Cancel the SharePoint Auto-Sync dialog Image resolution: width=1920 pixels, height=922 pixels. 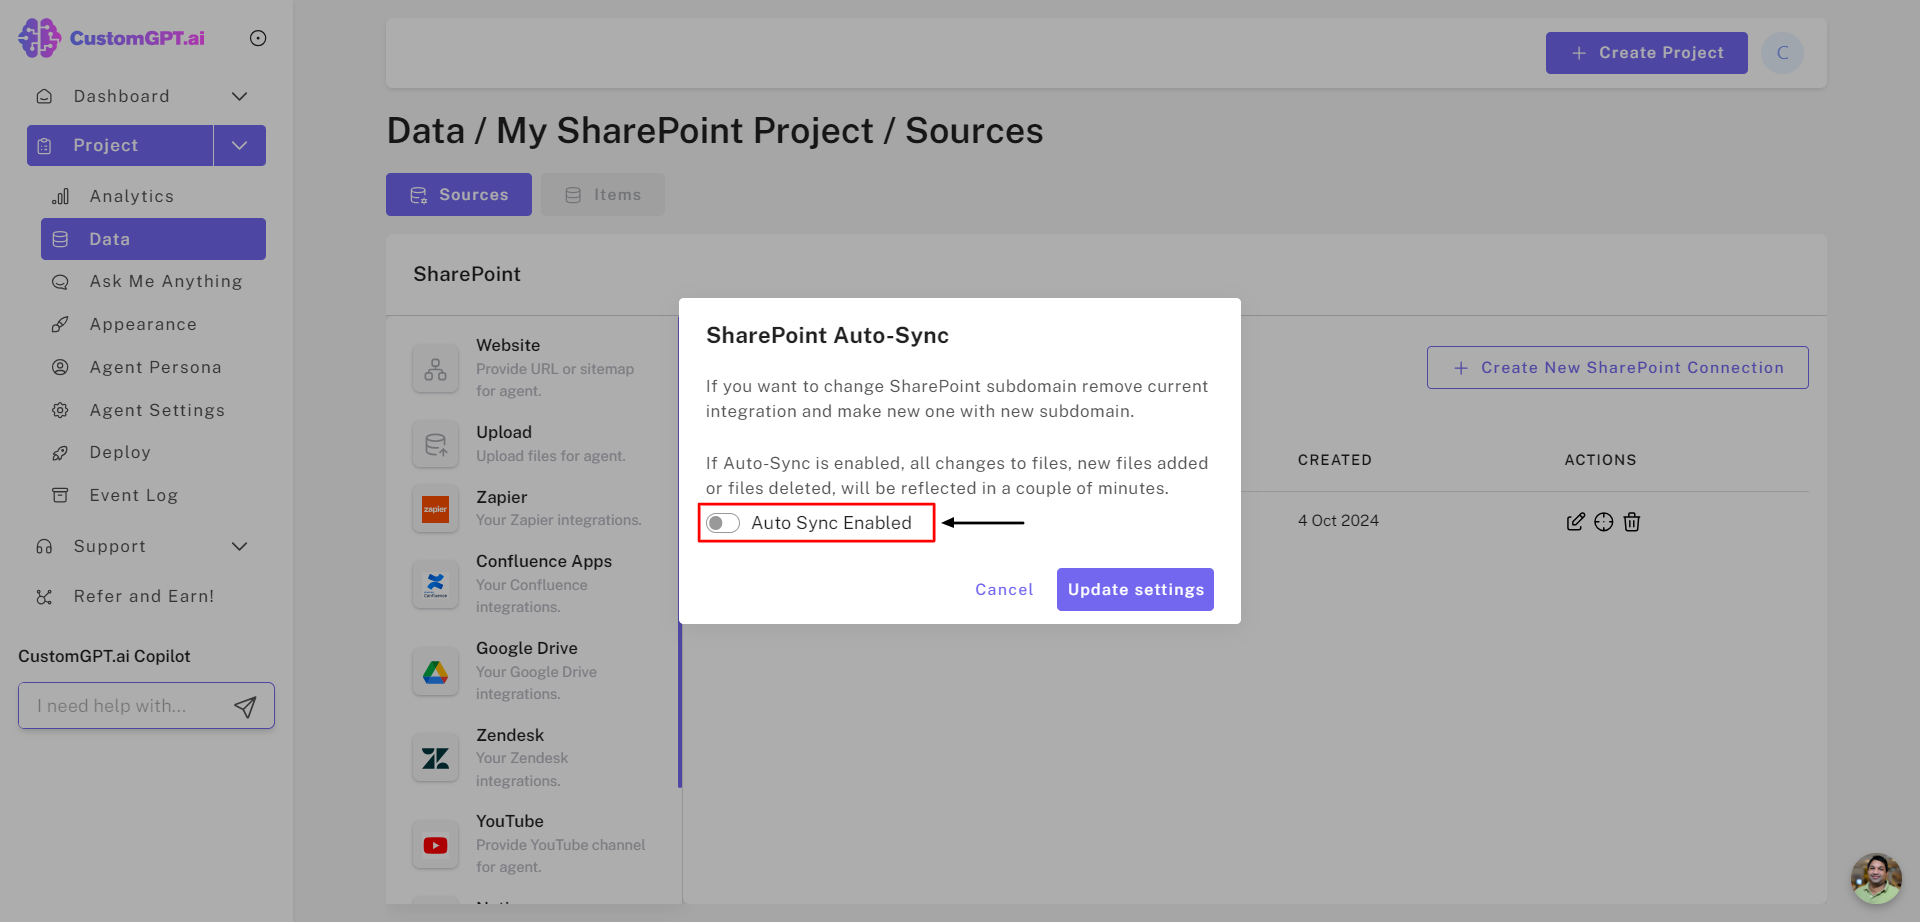click(x=1004, y=590)
